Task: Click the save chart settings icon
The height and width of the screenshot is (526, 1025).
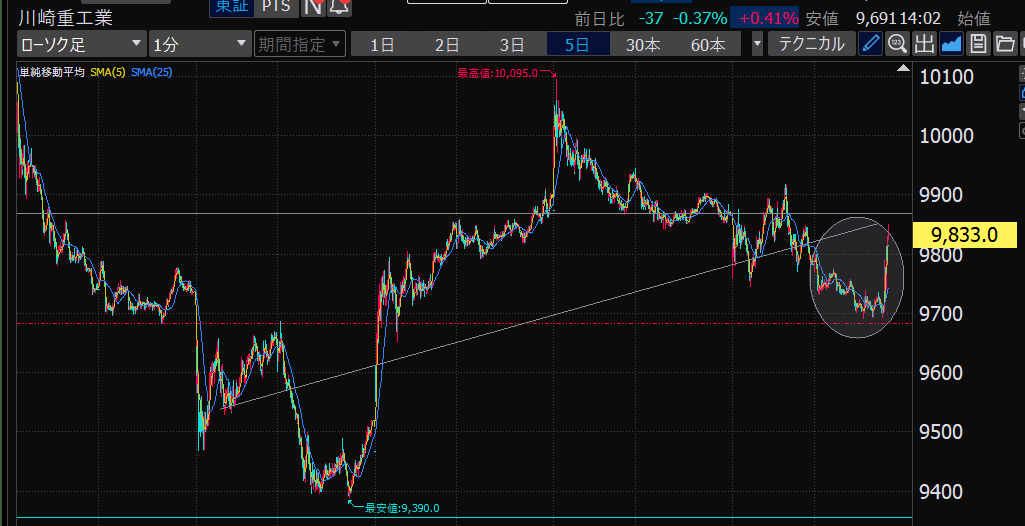Action: pos(978,43)
